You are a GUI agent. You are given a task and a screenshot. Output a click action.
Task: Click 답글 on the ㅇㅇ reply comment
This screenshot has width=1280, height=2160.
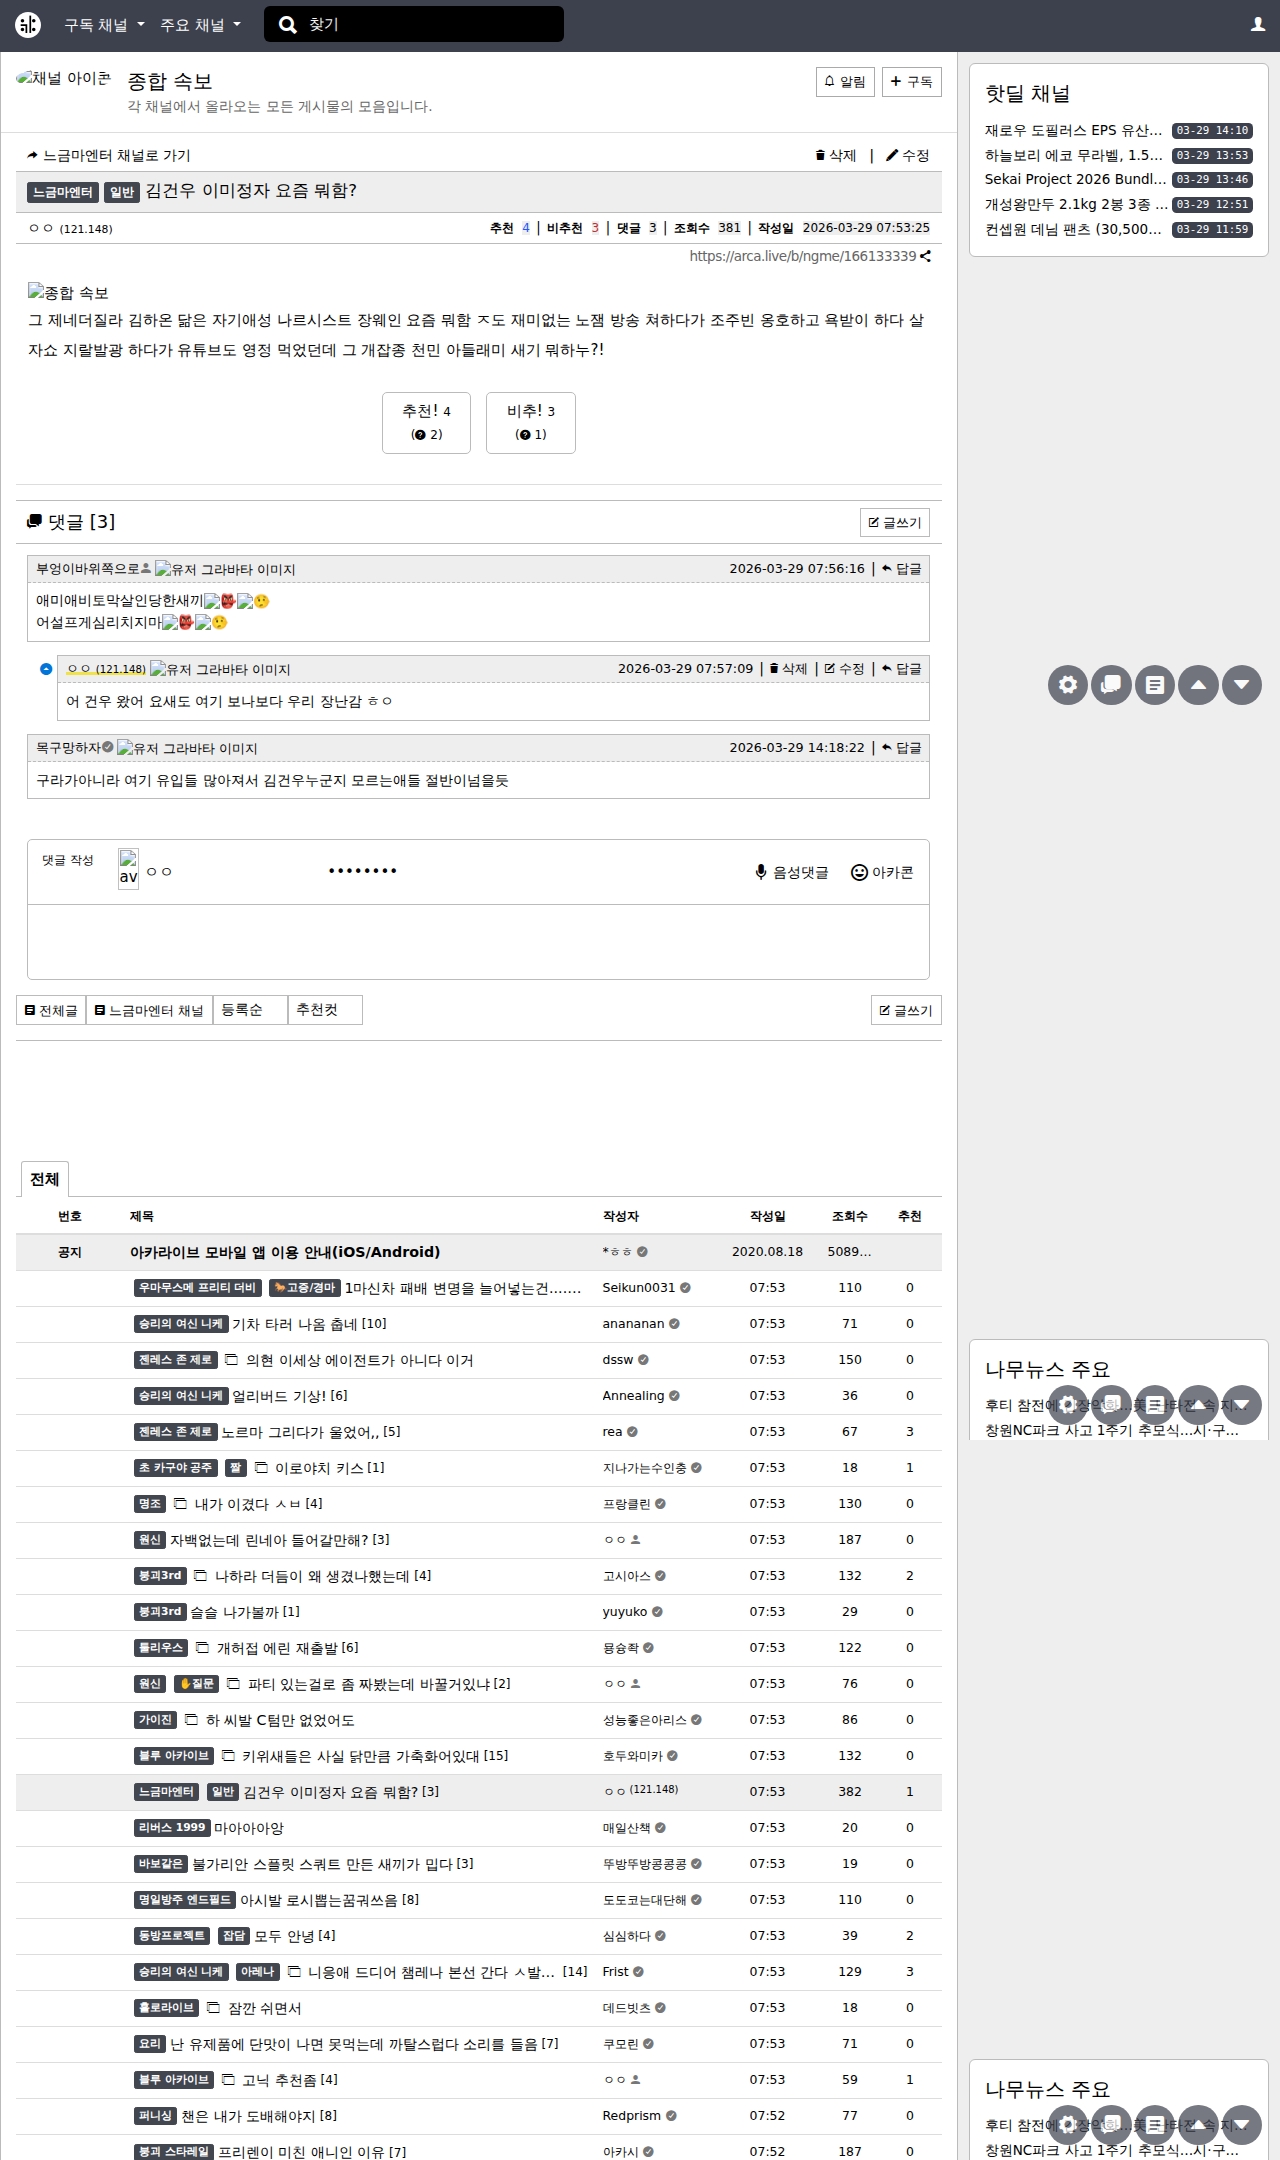click(x=902, y=669)
